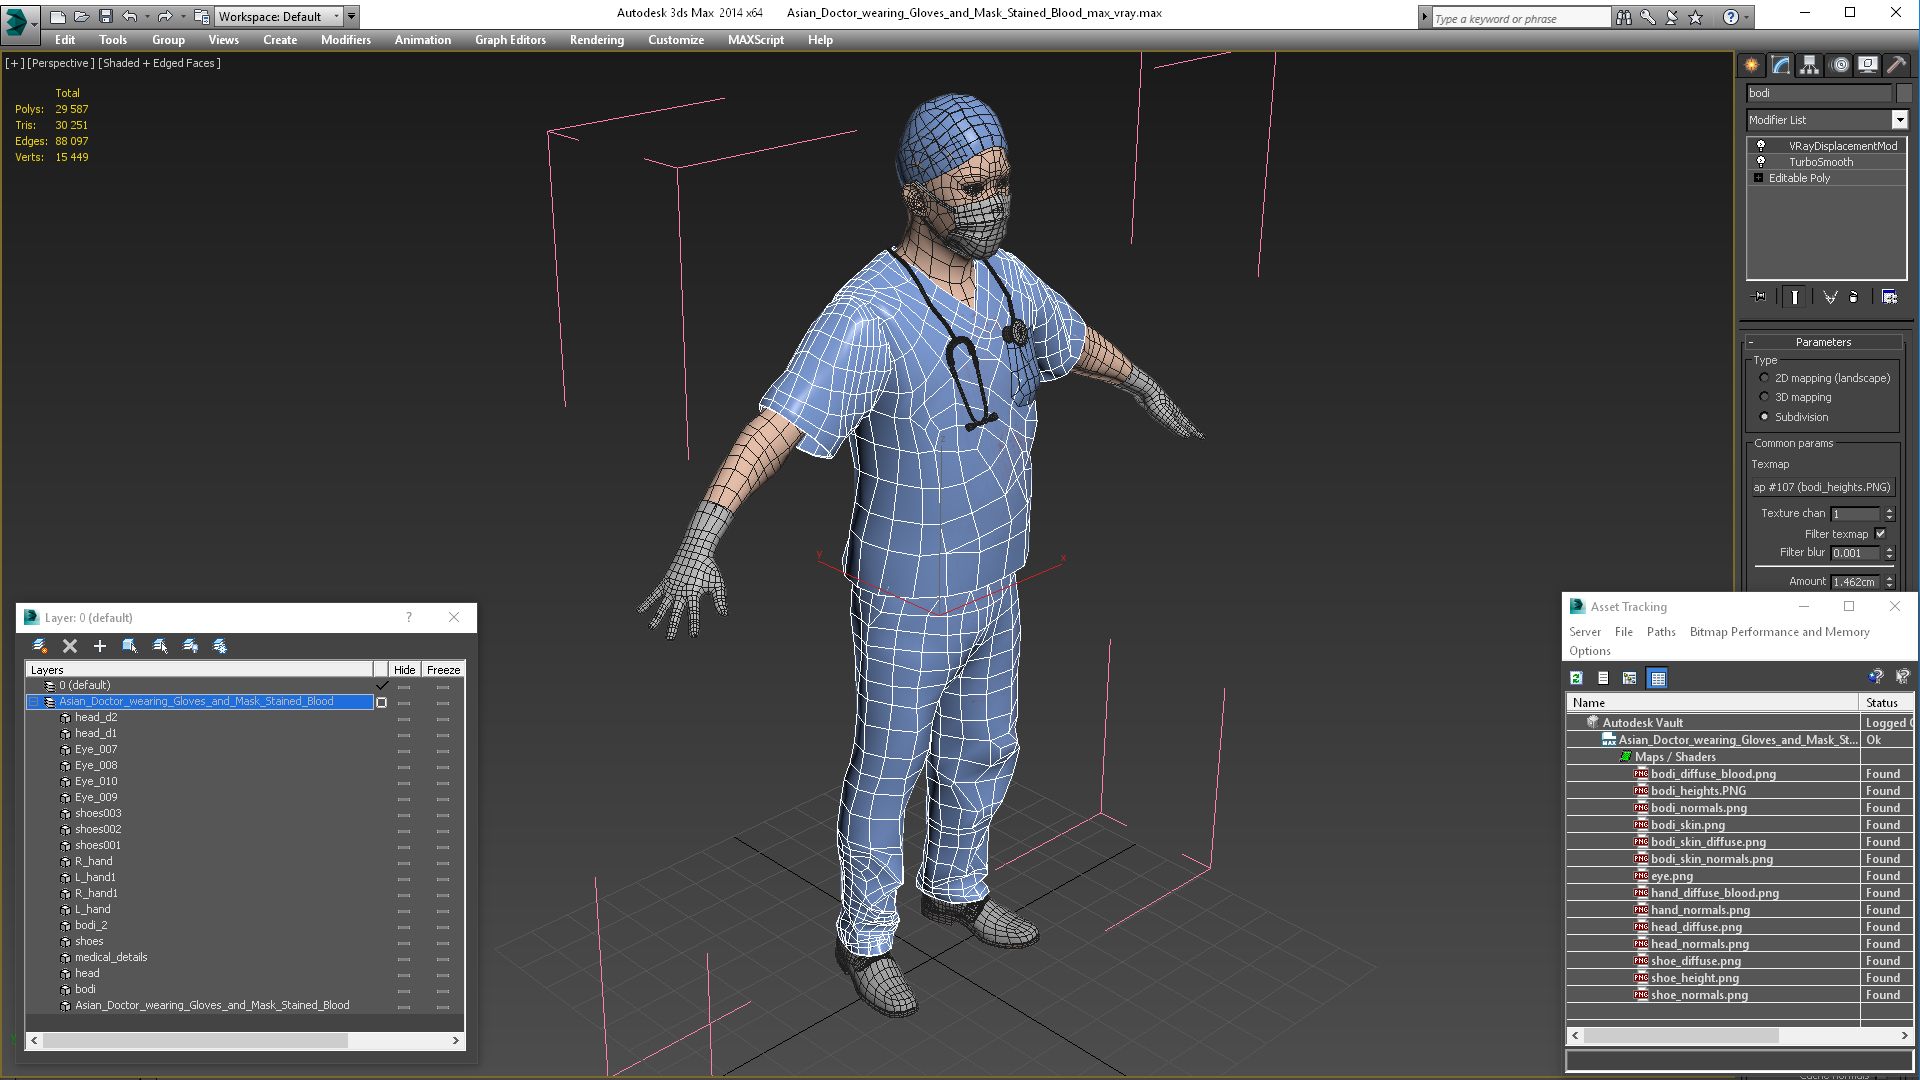Viewport: 1920px width, 1080px height.
Task: Open the Workspace: Default dropdown
Action: [278, 17]
